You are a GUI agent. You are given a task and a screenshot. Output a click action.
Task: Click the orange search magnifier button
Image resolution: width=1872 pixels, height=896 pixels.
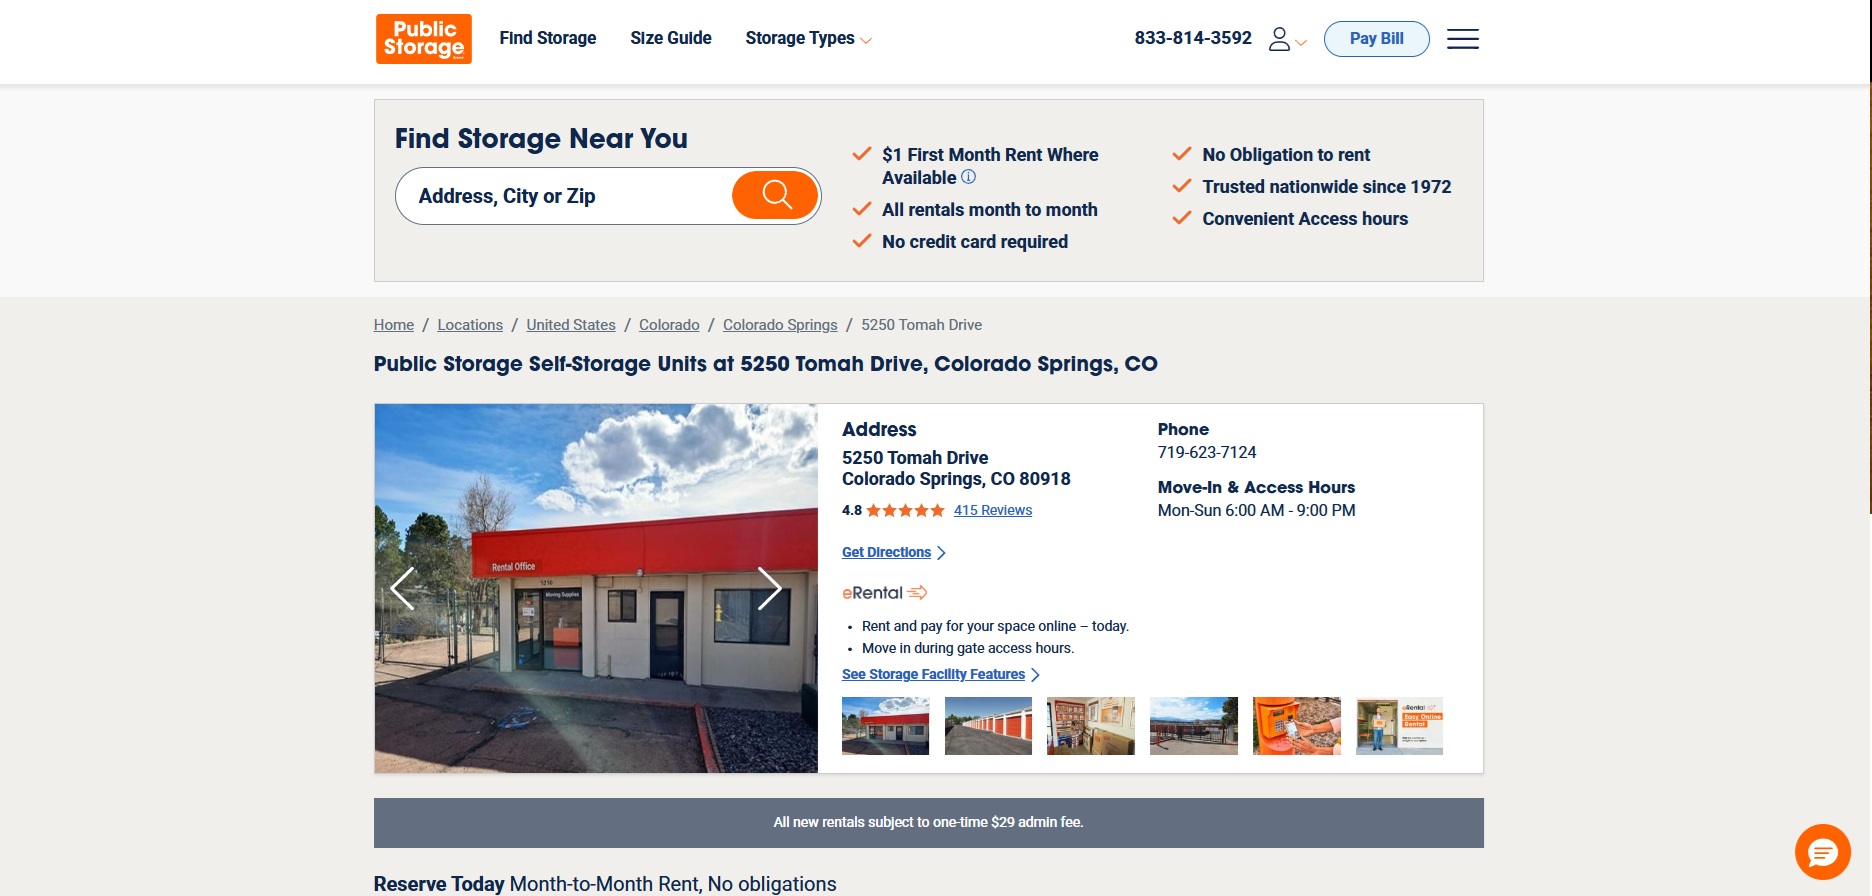pos(776,195)
